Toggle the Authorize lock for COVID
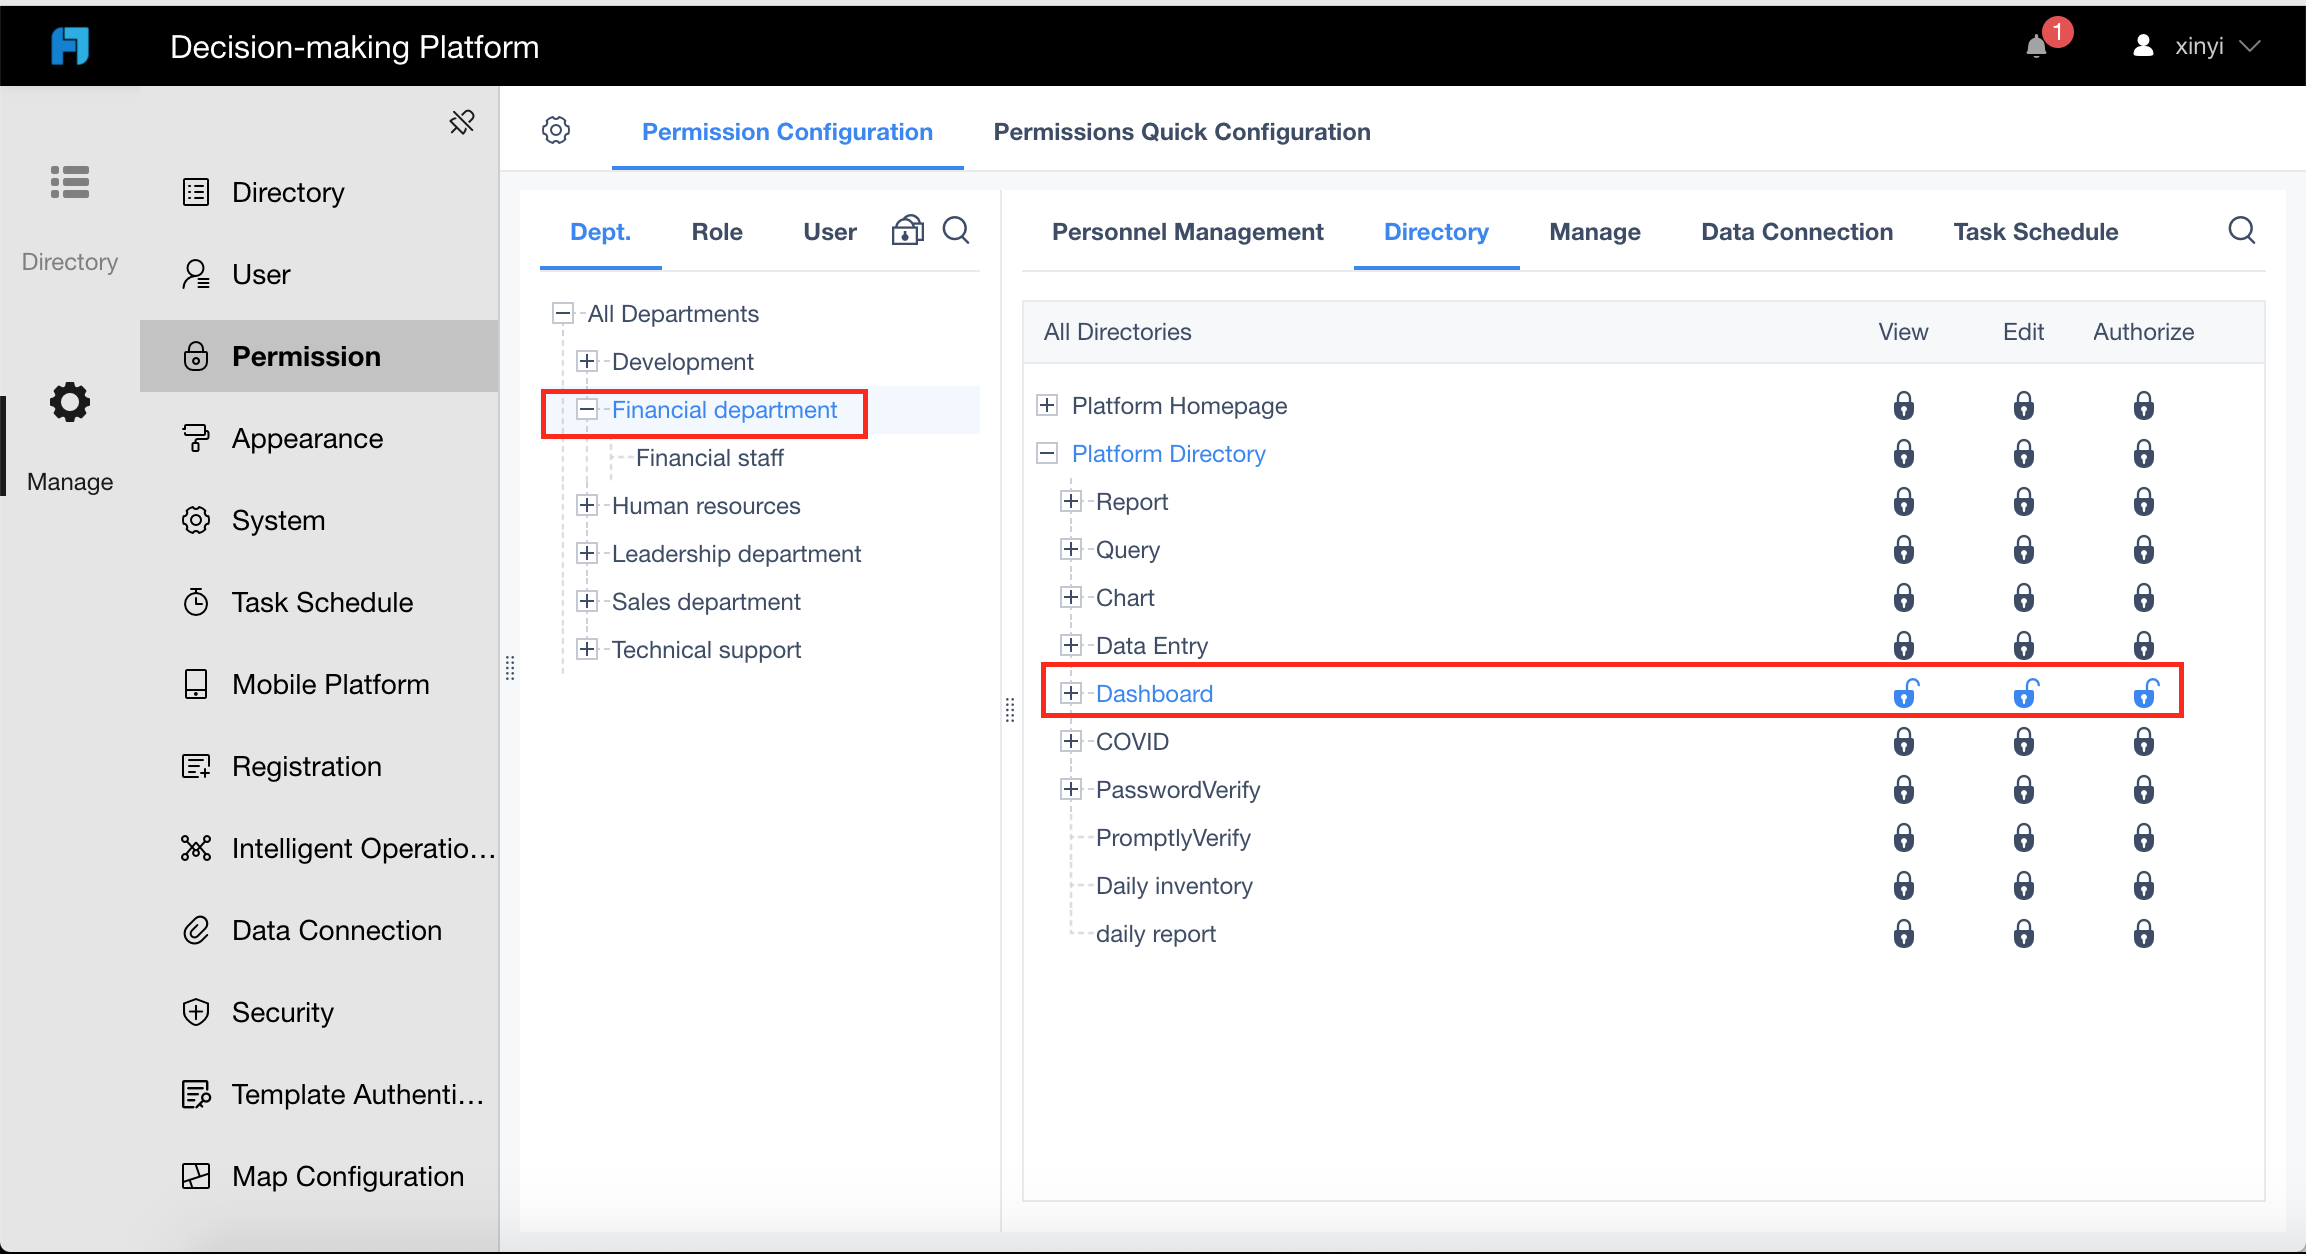 pyautogui.click(x=2144, y=742)
